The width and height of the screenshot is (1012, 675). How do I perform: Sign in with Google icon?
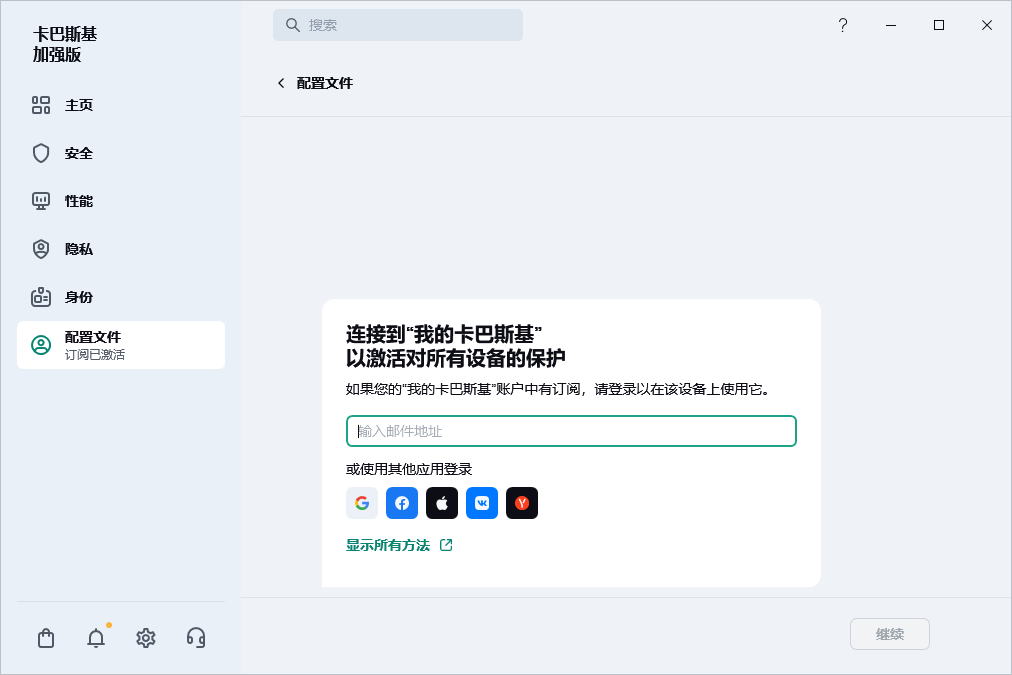[x=362, y=503]
